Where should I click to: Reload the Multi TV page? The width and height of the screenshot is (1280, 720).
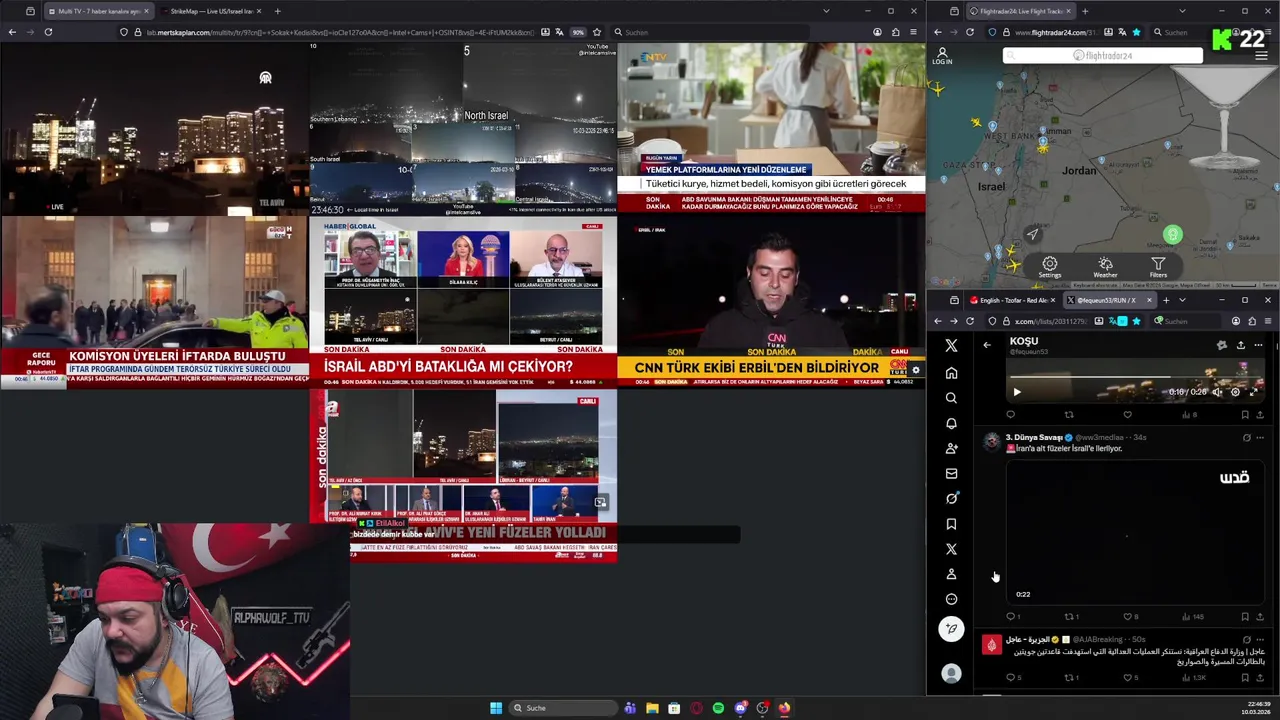tap(48, 32)
